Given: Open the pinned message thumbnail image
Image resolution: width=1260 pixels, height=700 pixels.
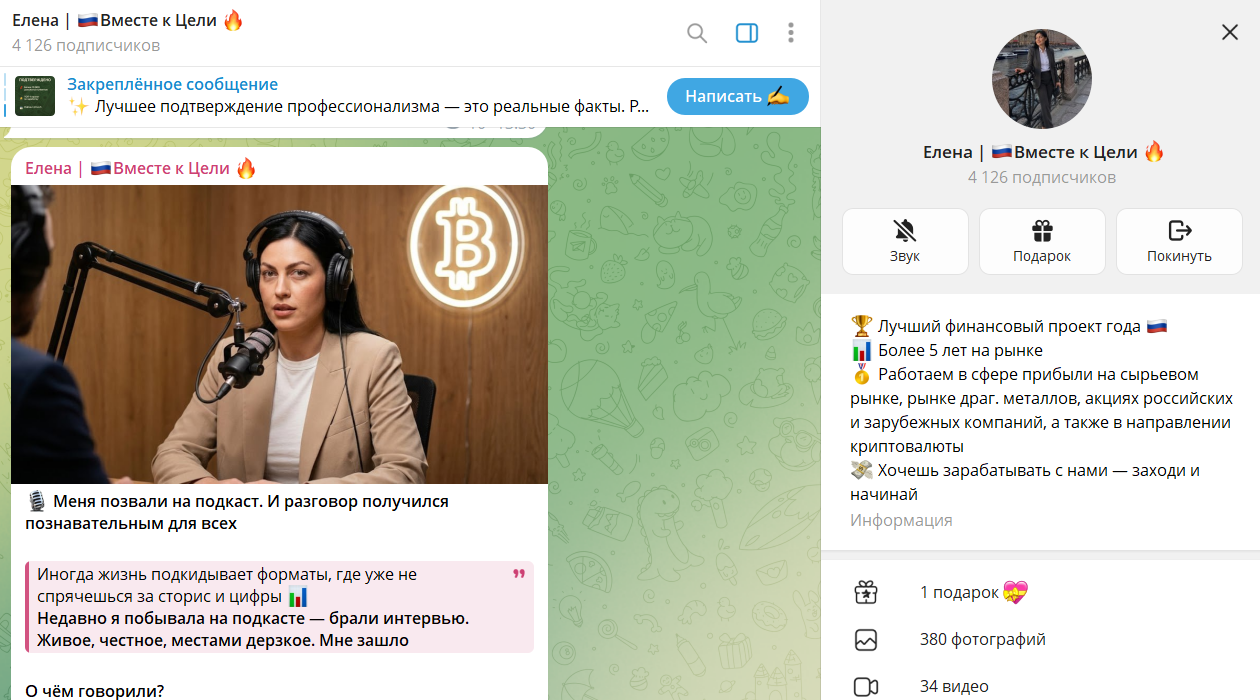Looking at the screenshot, I should (35, 96).
